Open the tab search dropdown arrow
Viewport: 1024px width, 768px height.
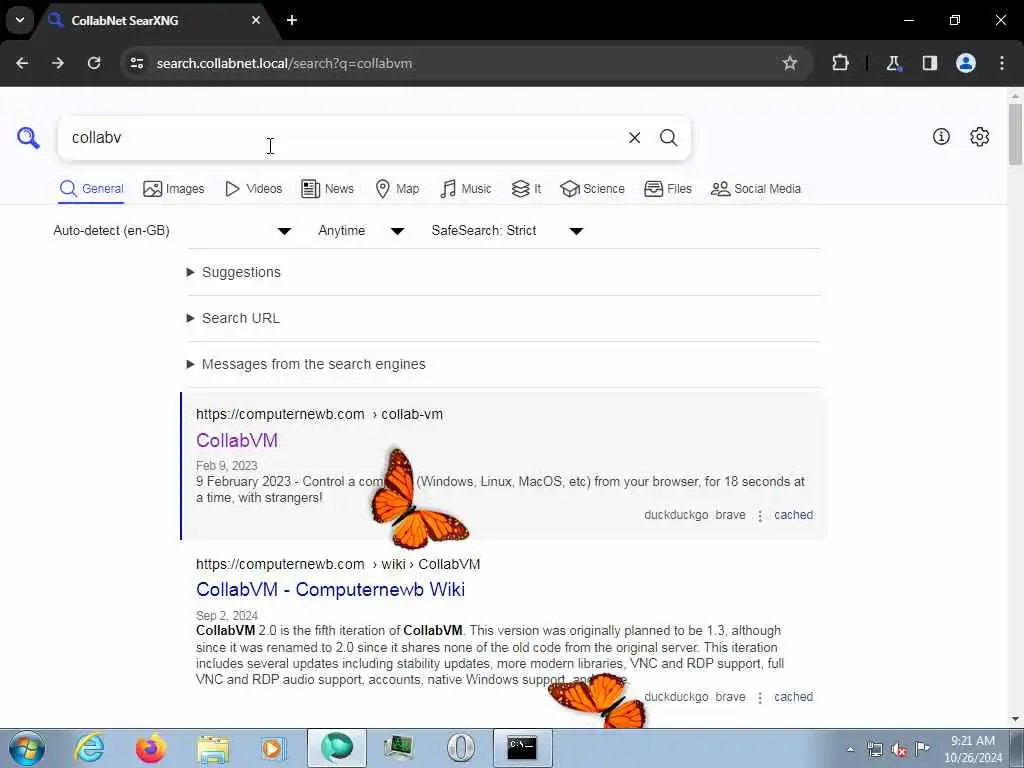(x=20, y=20)
